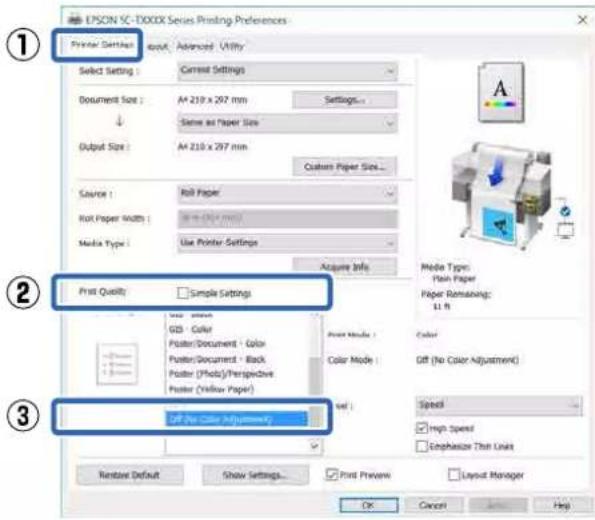
Task: Click the down arrow under the list
Action: [314, 446]
